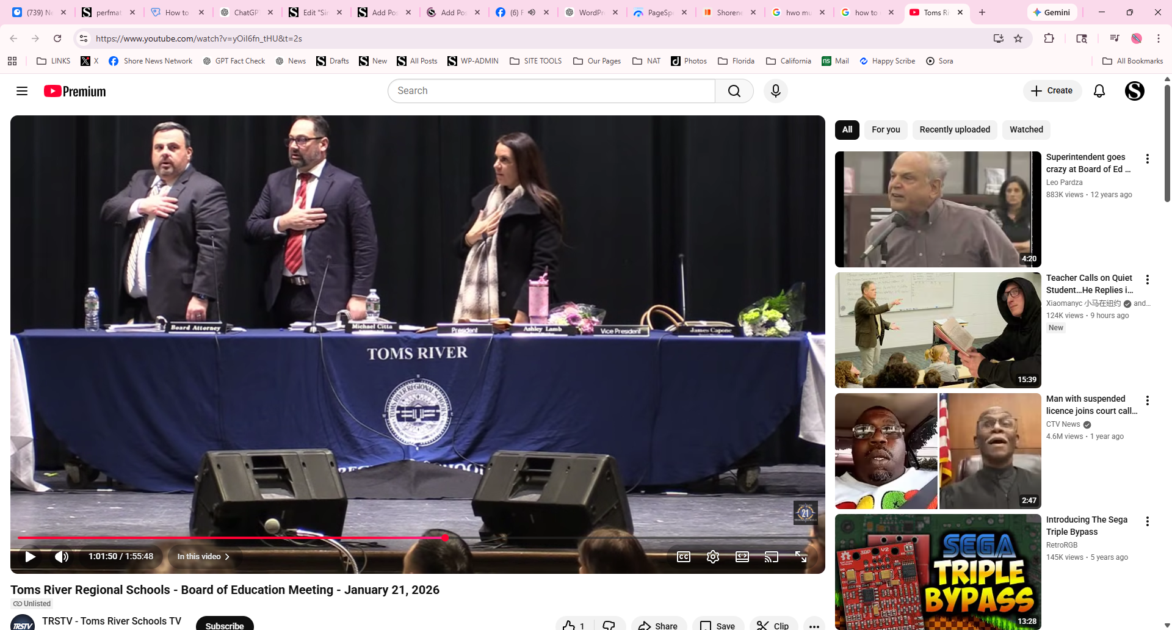Open video player settings gear
This screenshot has width=1172, height=630.
(x=713, y=557)
